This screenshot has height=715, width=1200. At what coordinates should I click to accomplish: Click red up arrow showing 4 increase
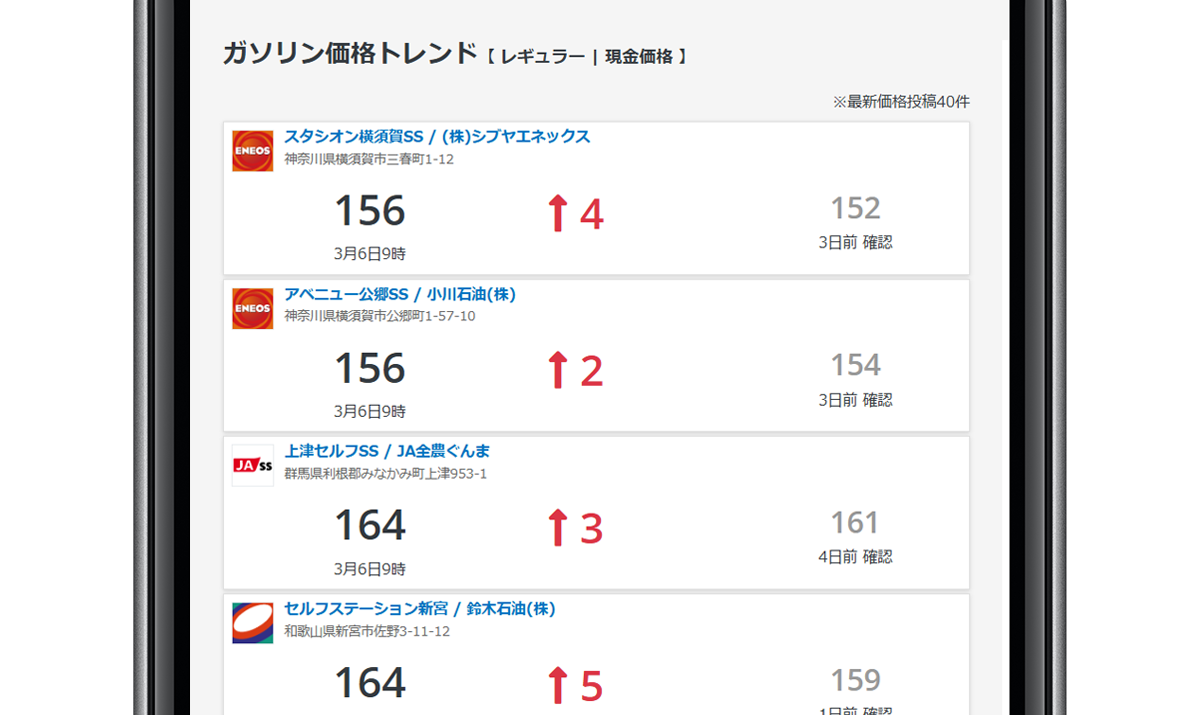tap(558, 214)
